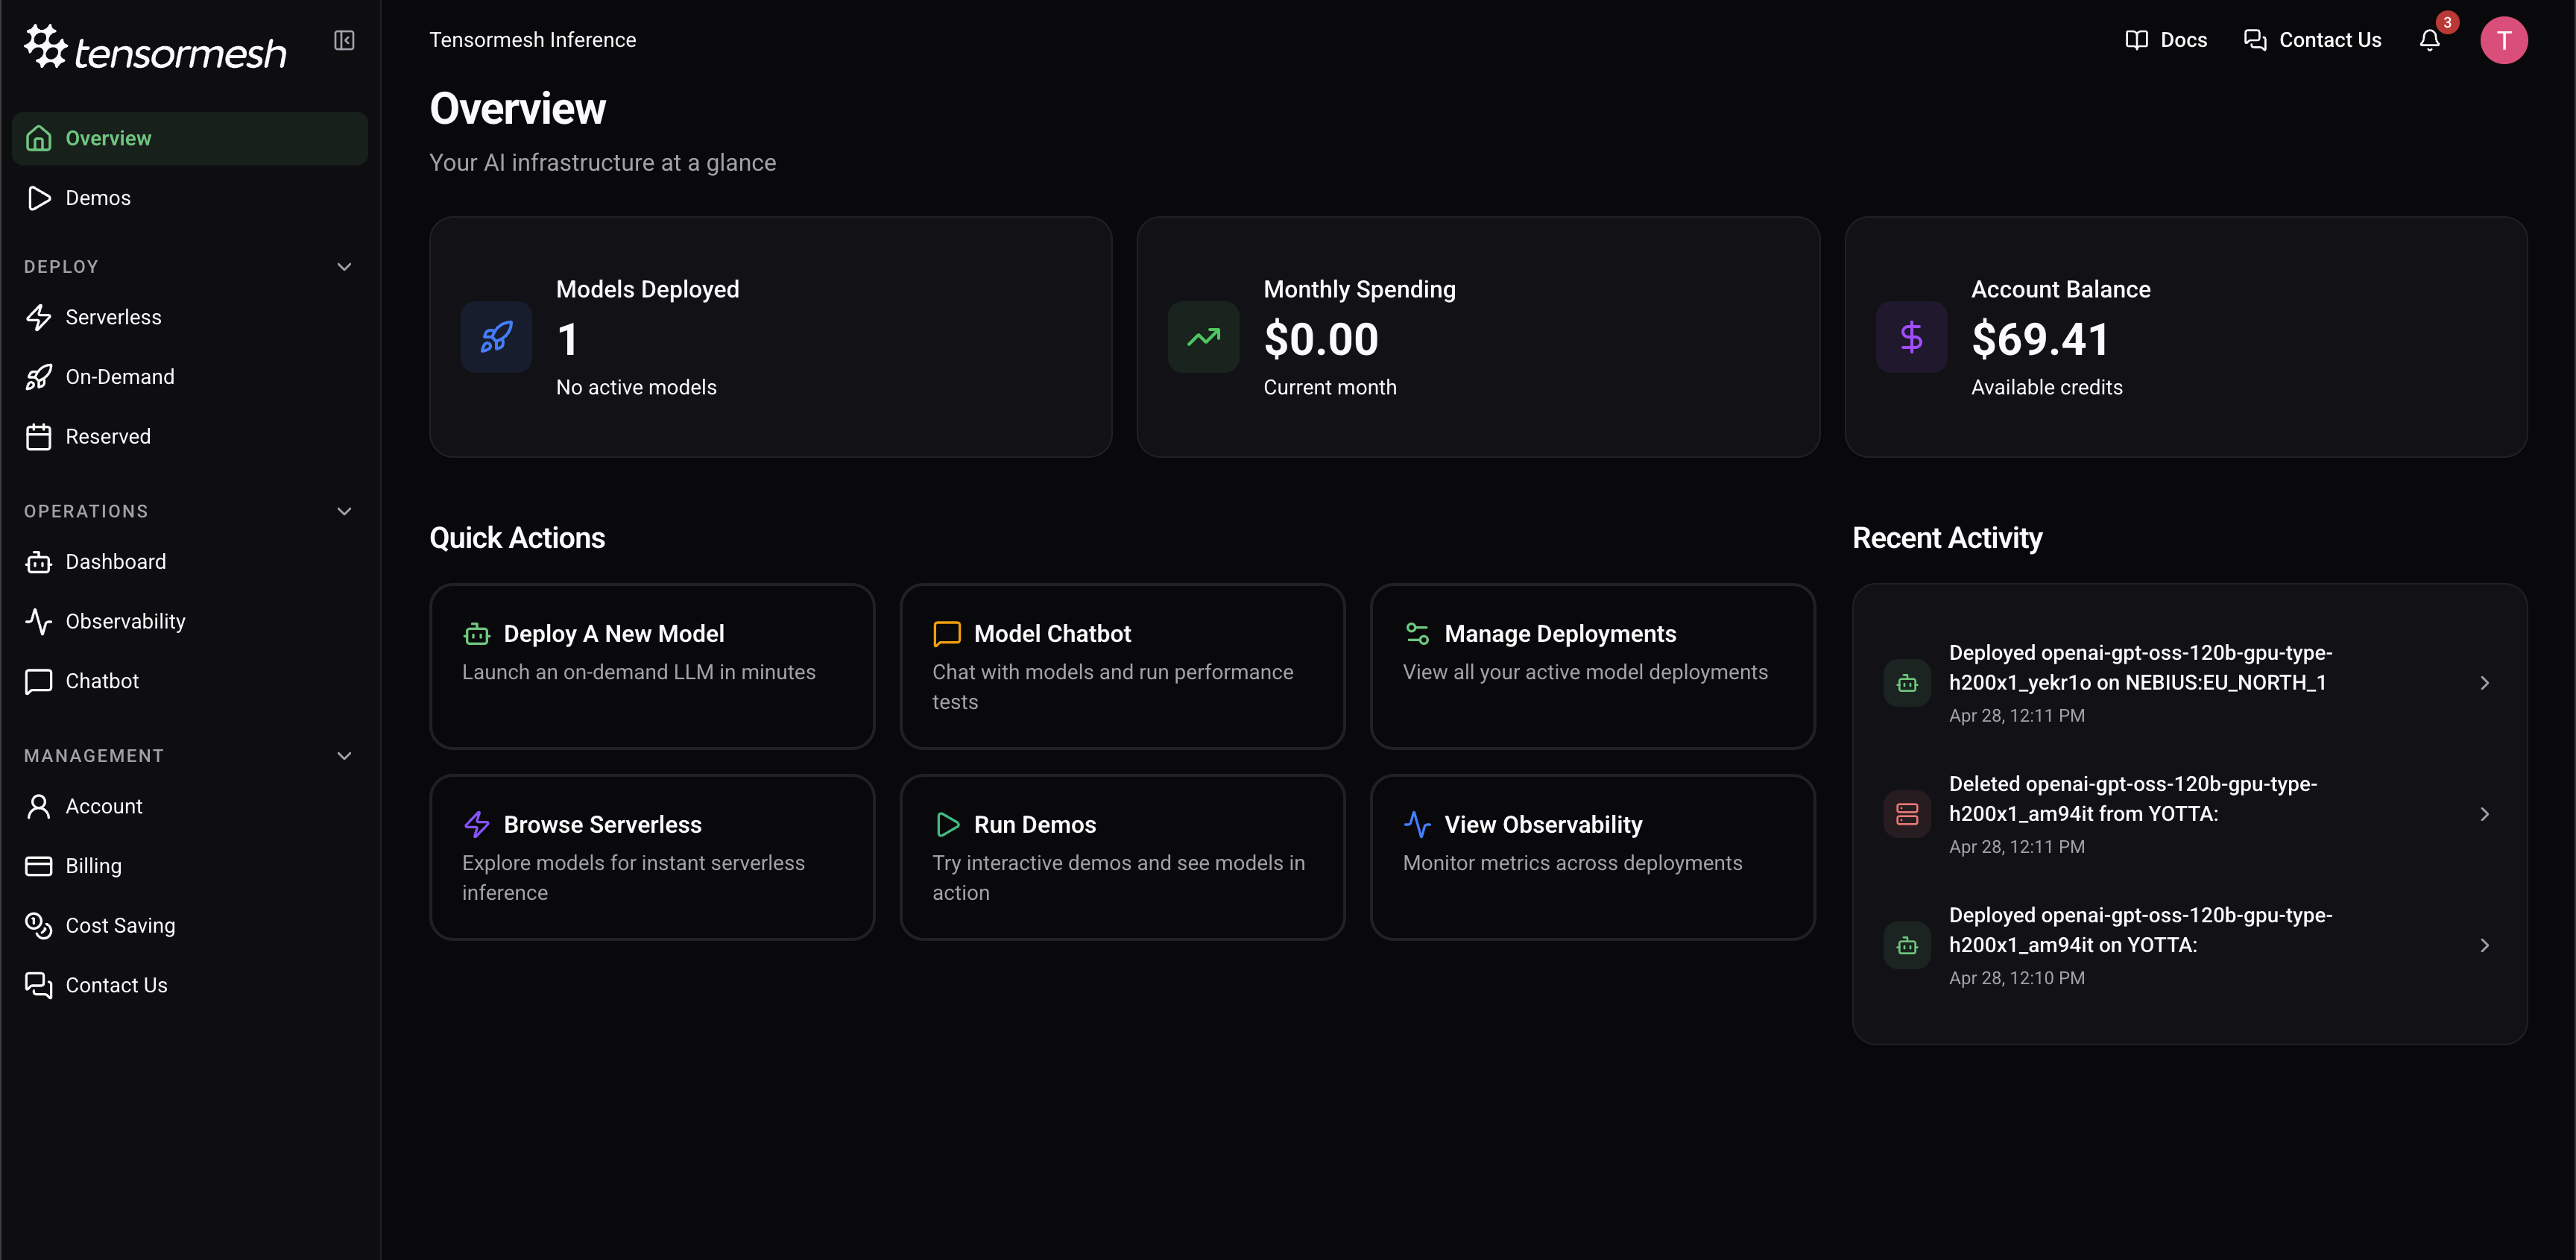Click the $69.41 balance value
Image resolution: width=2576 pixels, height=1260 pixels.
pyautogui.click(x=2040, y=339)
